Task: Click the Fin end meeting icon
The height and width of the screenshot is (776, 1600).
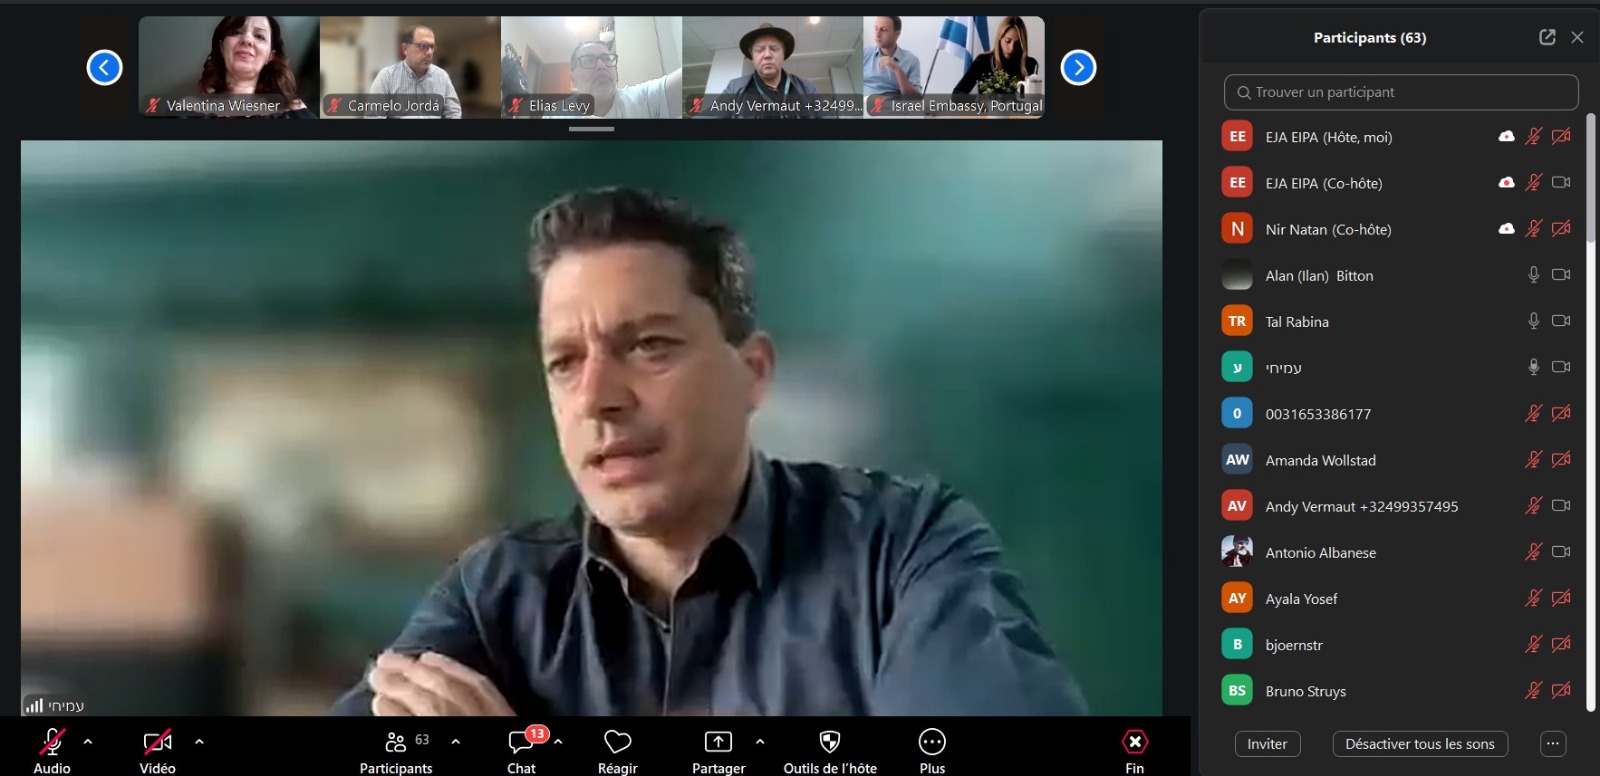Action: [x=1134, y=742]
